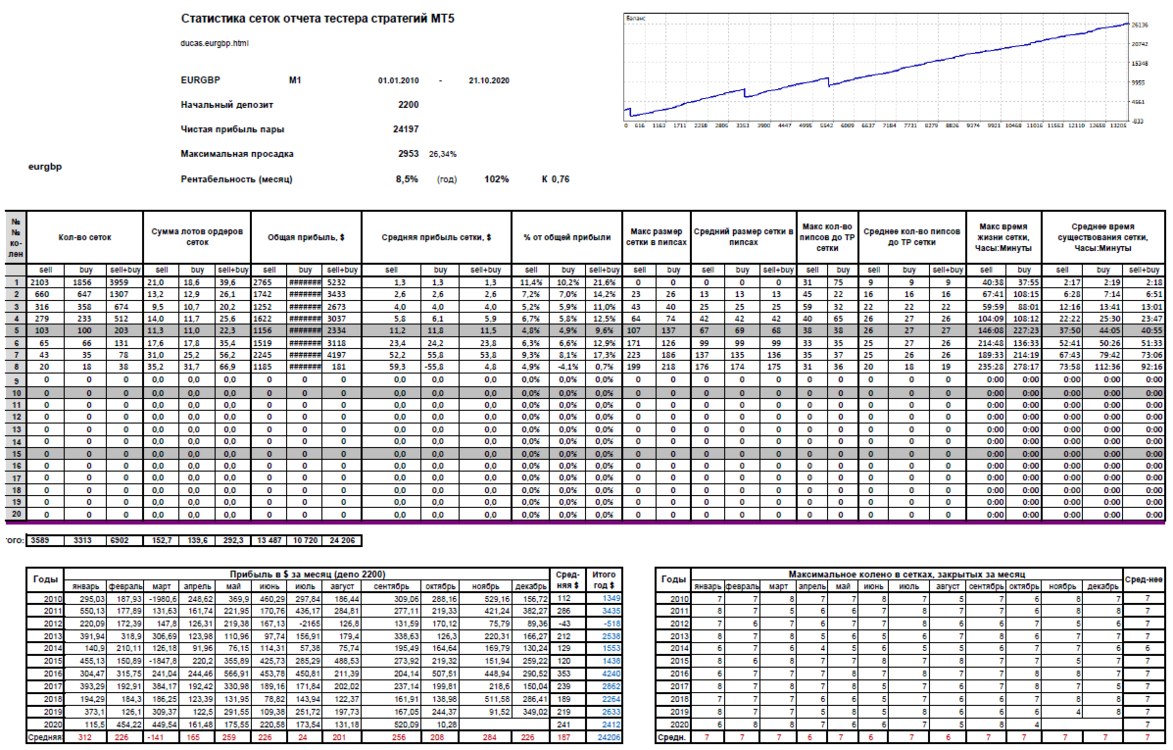Select the Итого год $ column header

click(604, 580)
